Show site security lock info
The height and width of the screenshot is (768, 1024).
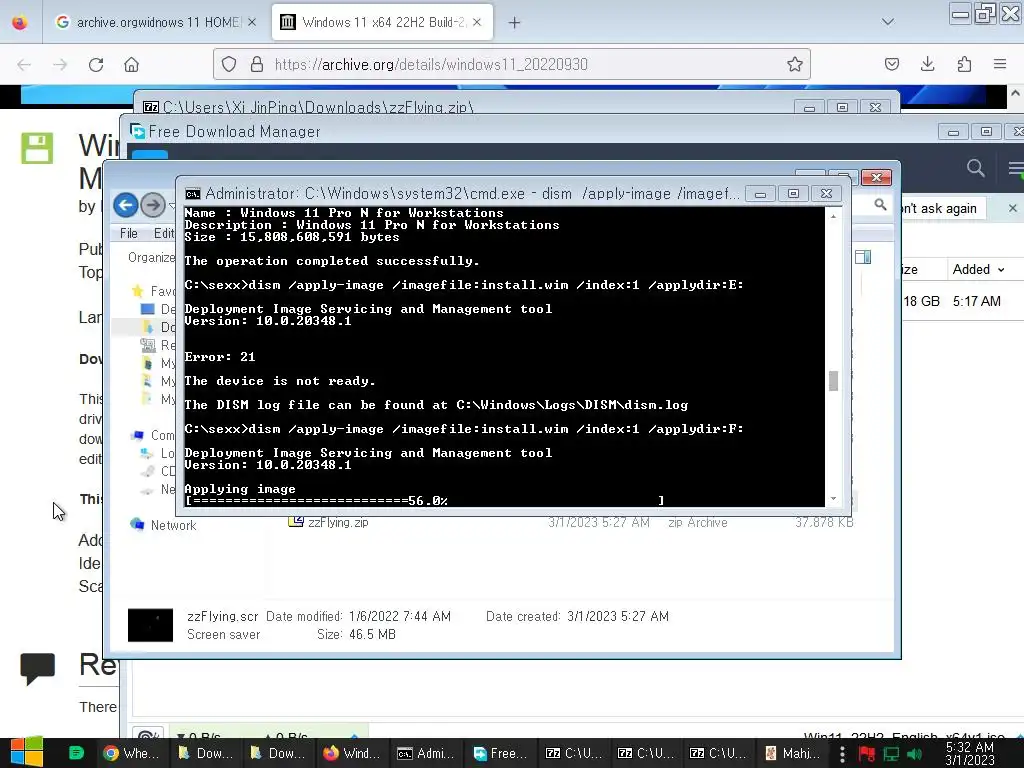pos(257,64)
